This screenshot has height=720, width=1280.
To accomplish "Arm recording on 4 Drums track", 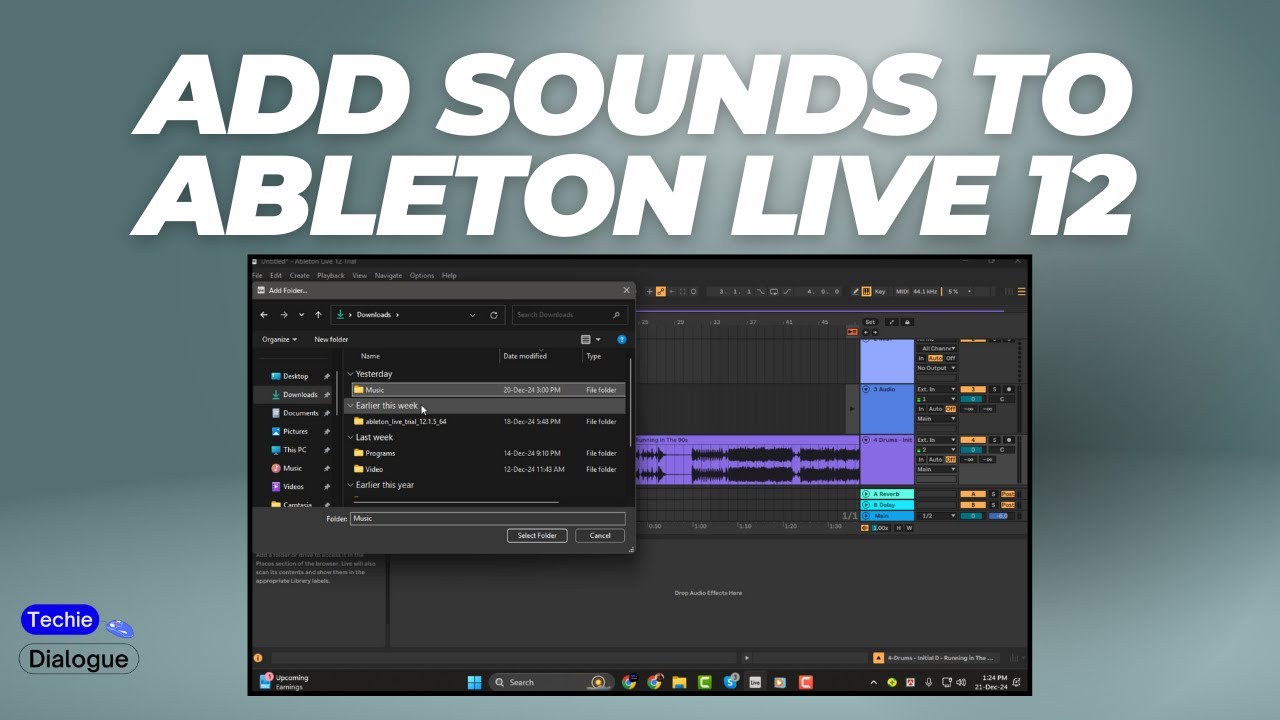I will (x=1008, y=440).
